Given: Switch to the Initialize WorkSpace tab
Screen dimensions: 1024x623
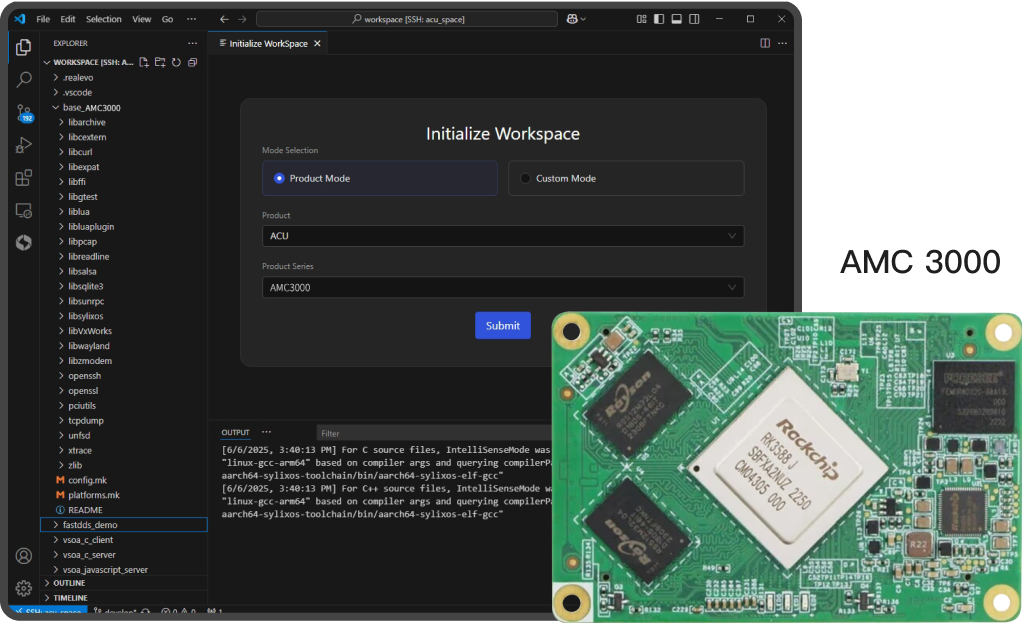Looking at the screenshot, I should (x=268, y=44).
